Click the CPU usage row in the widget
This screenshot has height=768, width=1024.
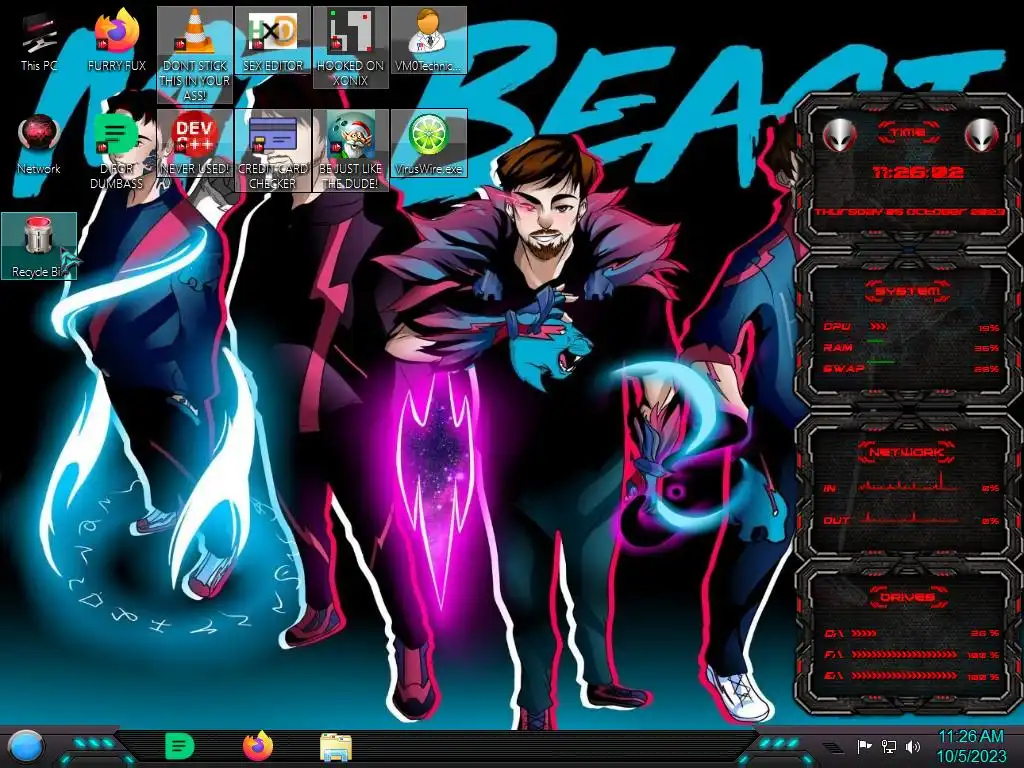coord(911,327)
